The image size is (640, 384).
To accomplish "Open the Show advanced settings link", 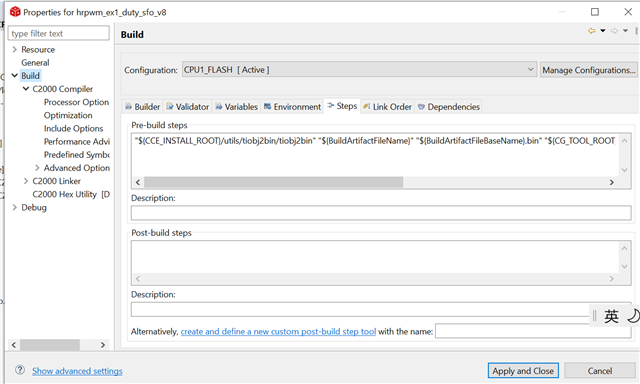I will pos(77,371).
